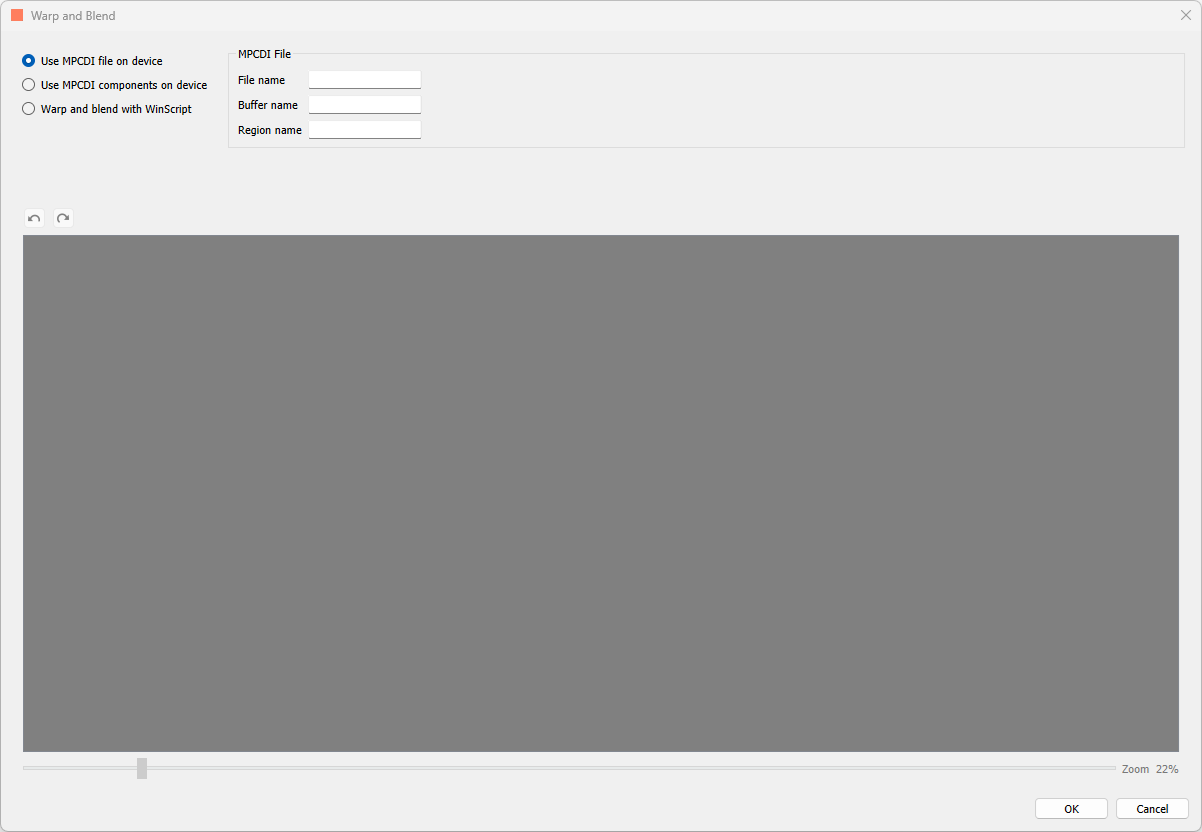
Task: Enable Warp and blend with WinScript
Action: (x=29, y=109)
